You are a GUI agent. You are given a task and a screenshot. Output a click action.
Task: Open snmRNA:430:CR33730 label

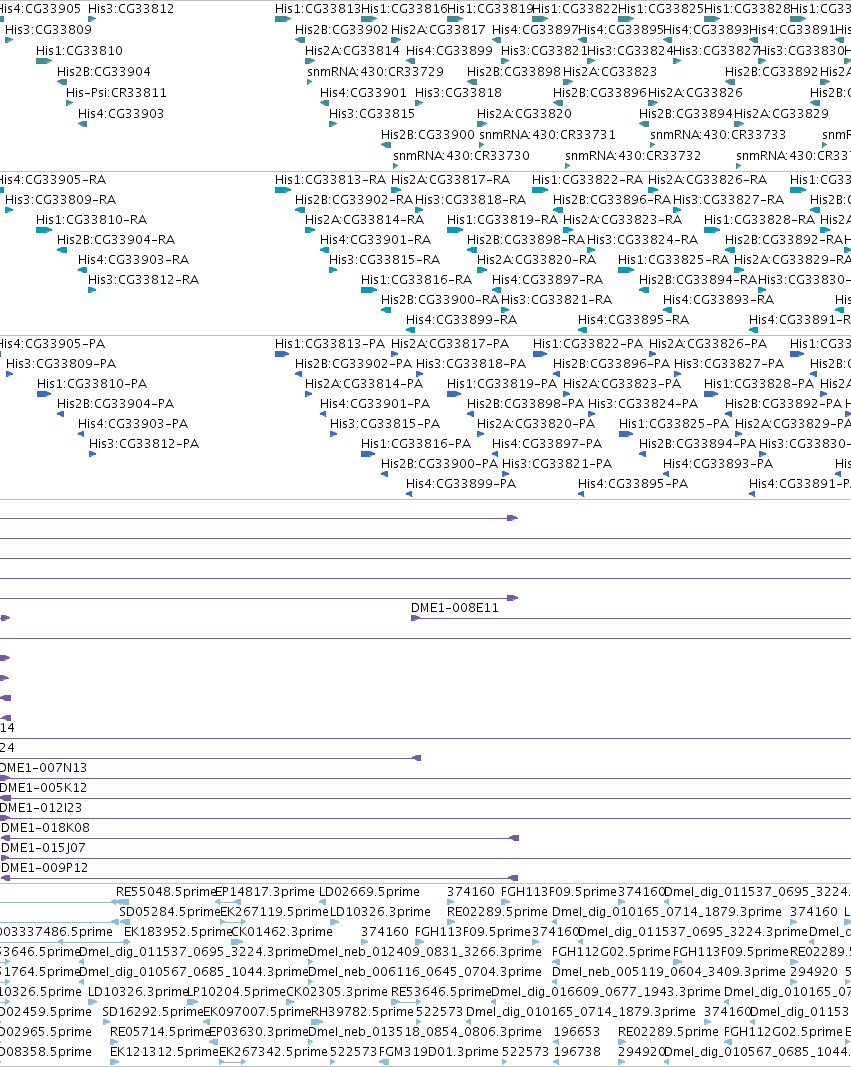(x=461, y=156)
